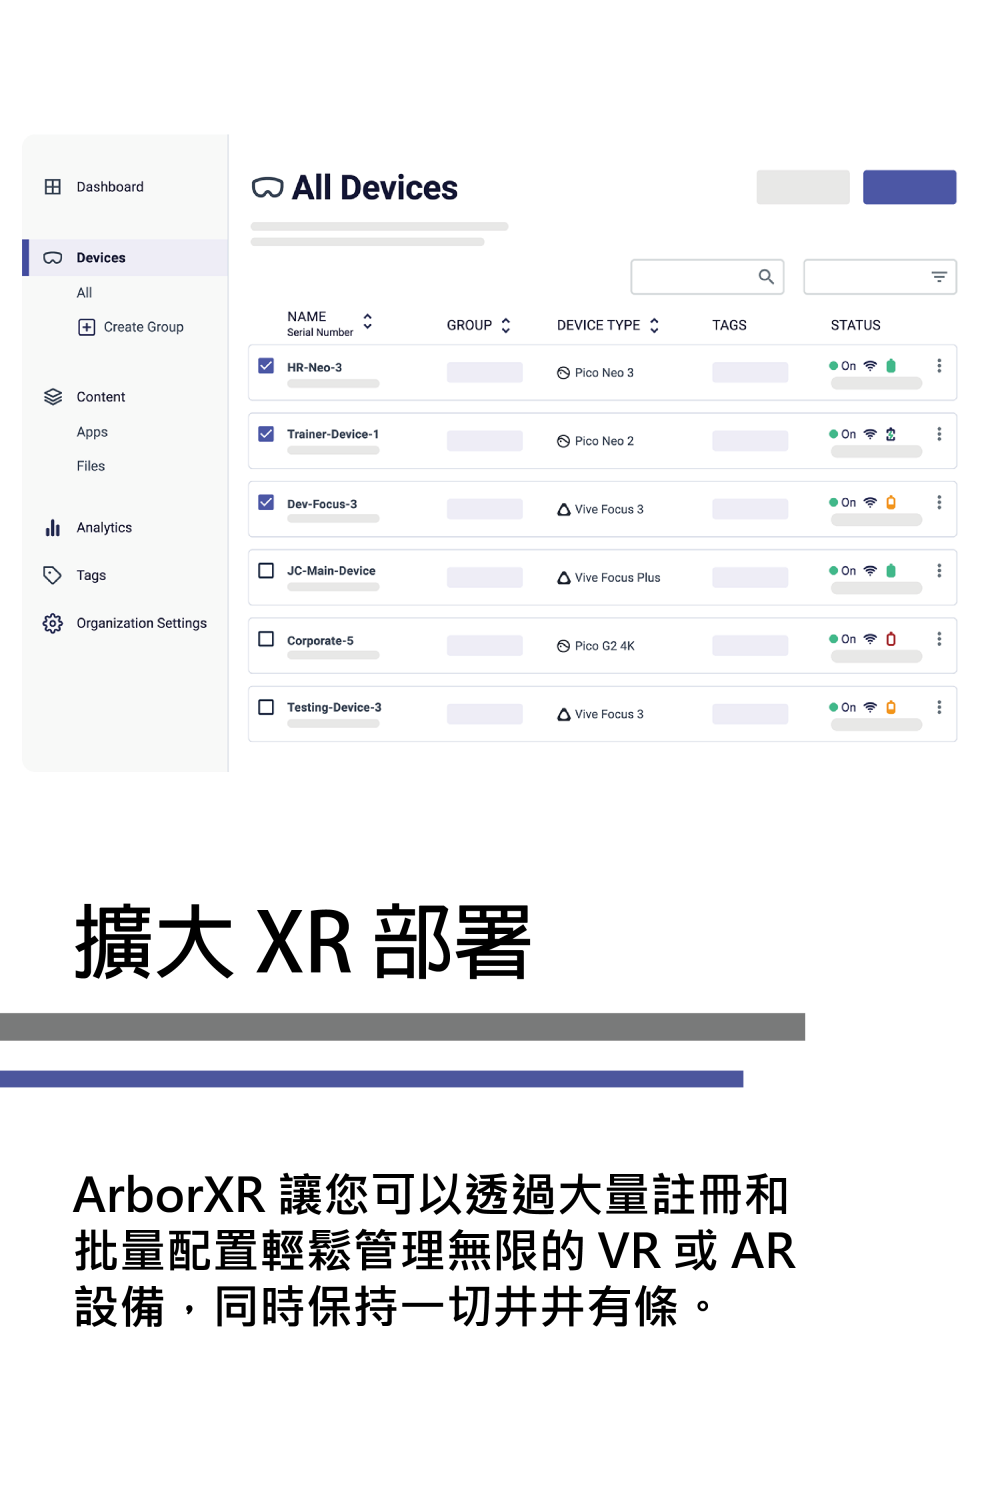Open Apps under Content
1000x1500 pixels.
pyautogui.click(x=92, y=432)
